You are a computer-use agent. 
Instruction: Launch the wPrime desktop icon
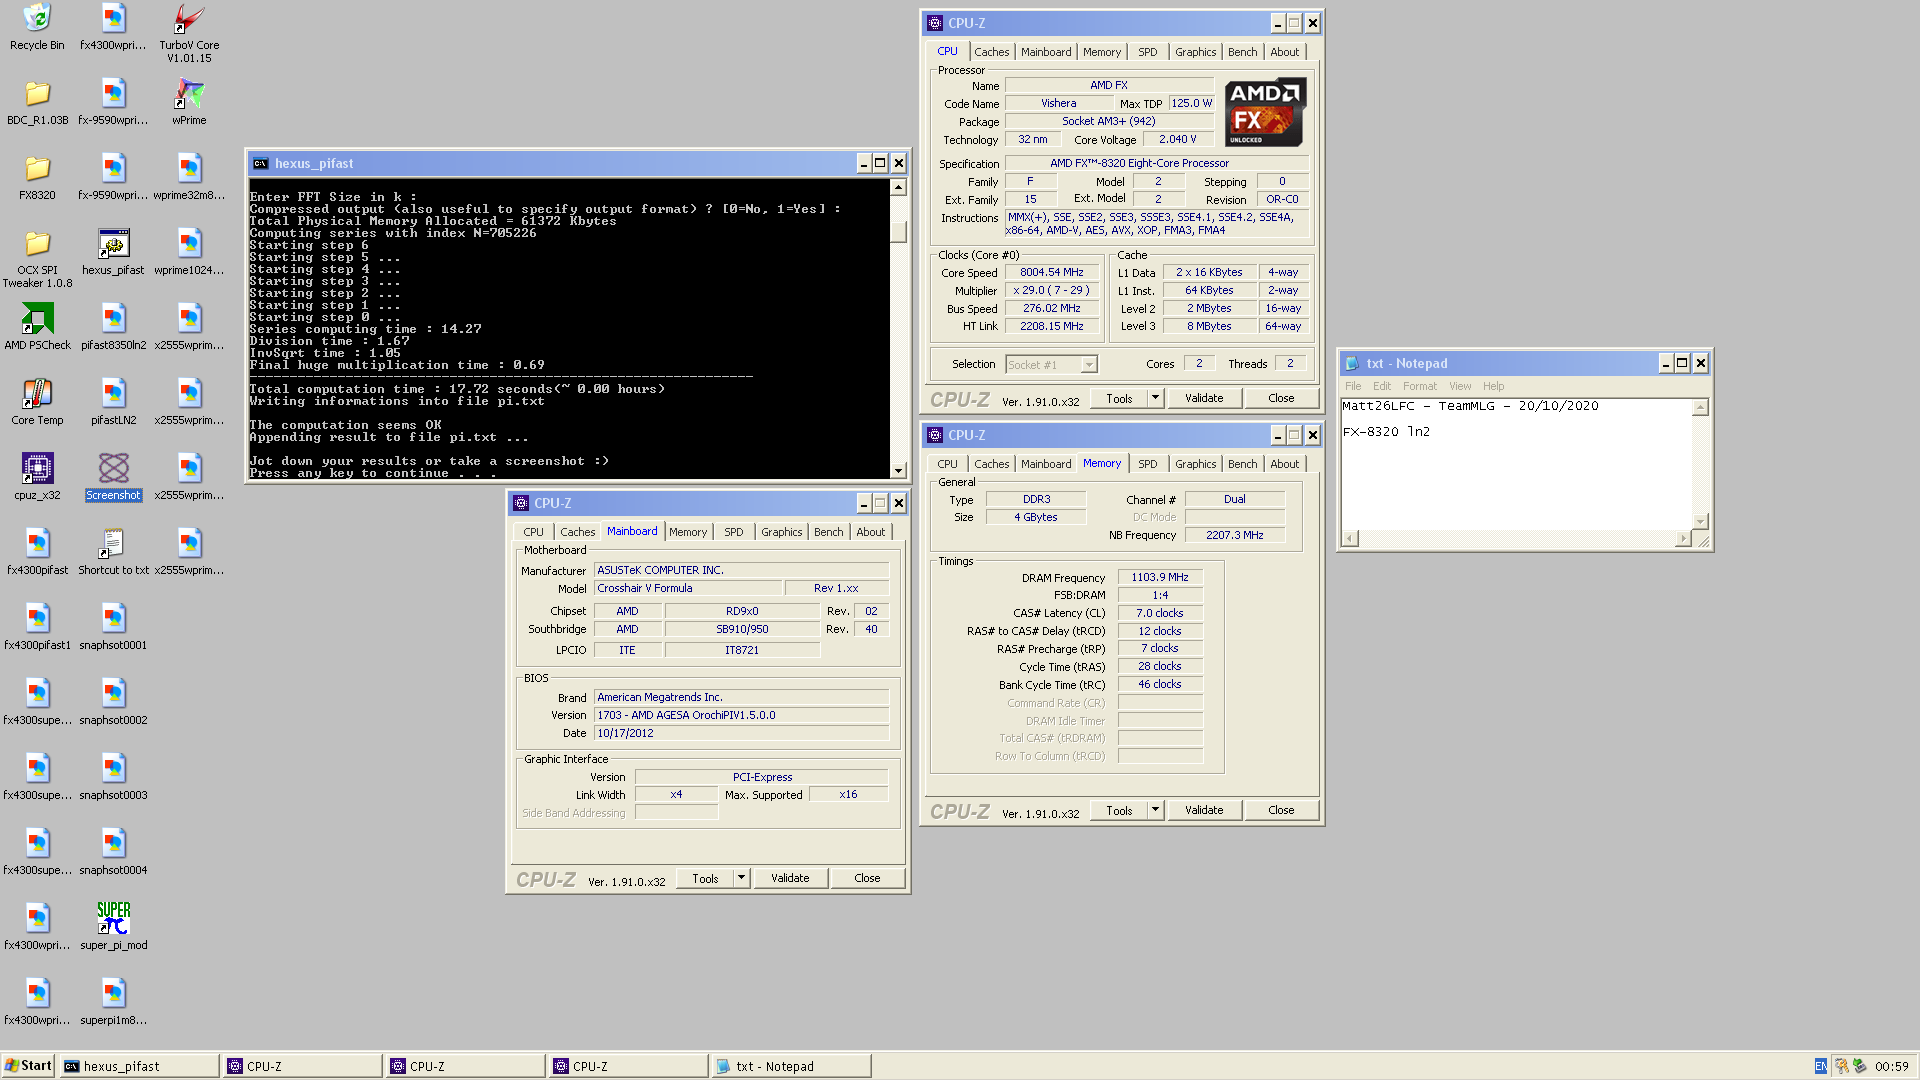coord(189,102)
